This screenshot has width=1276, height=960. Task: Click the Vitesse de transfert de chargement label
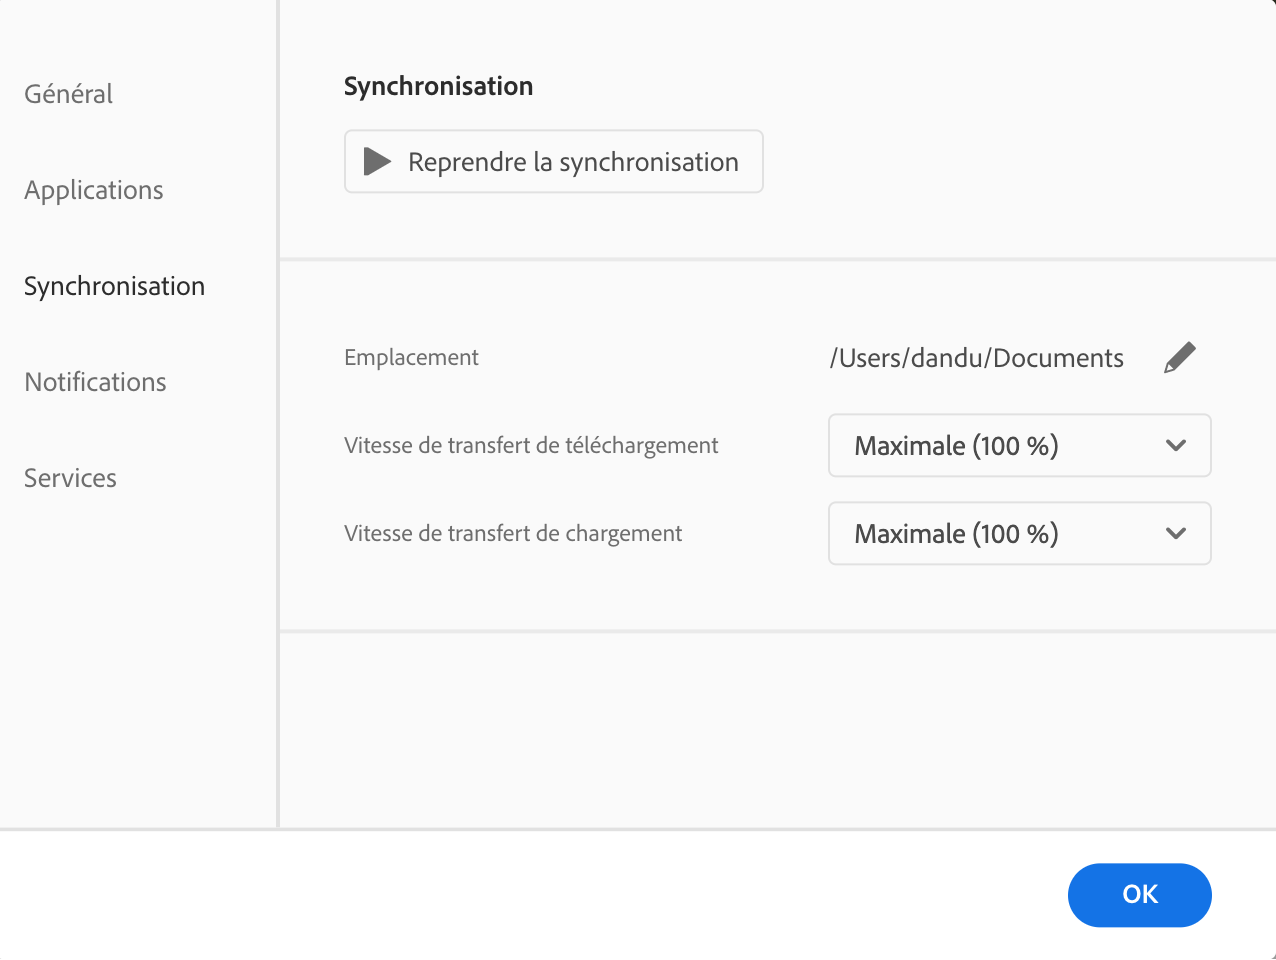[x=513, y=533]
